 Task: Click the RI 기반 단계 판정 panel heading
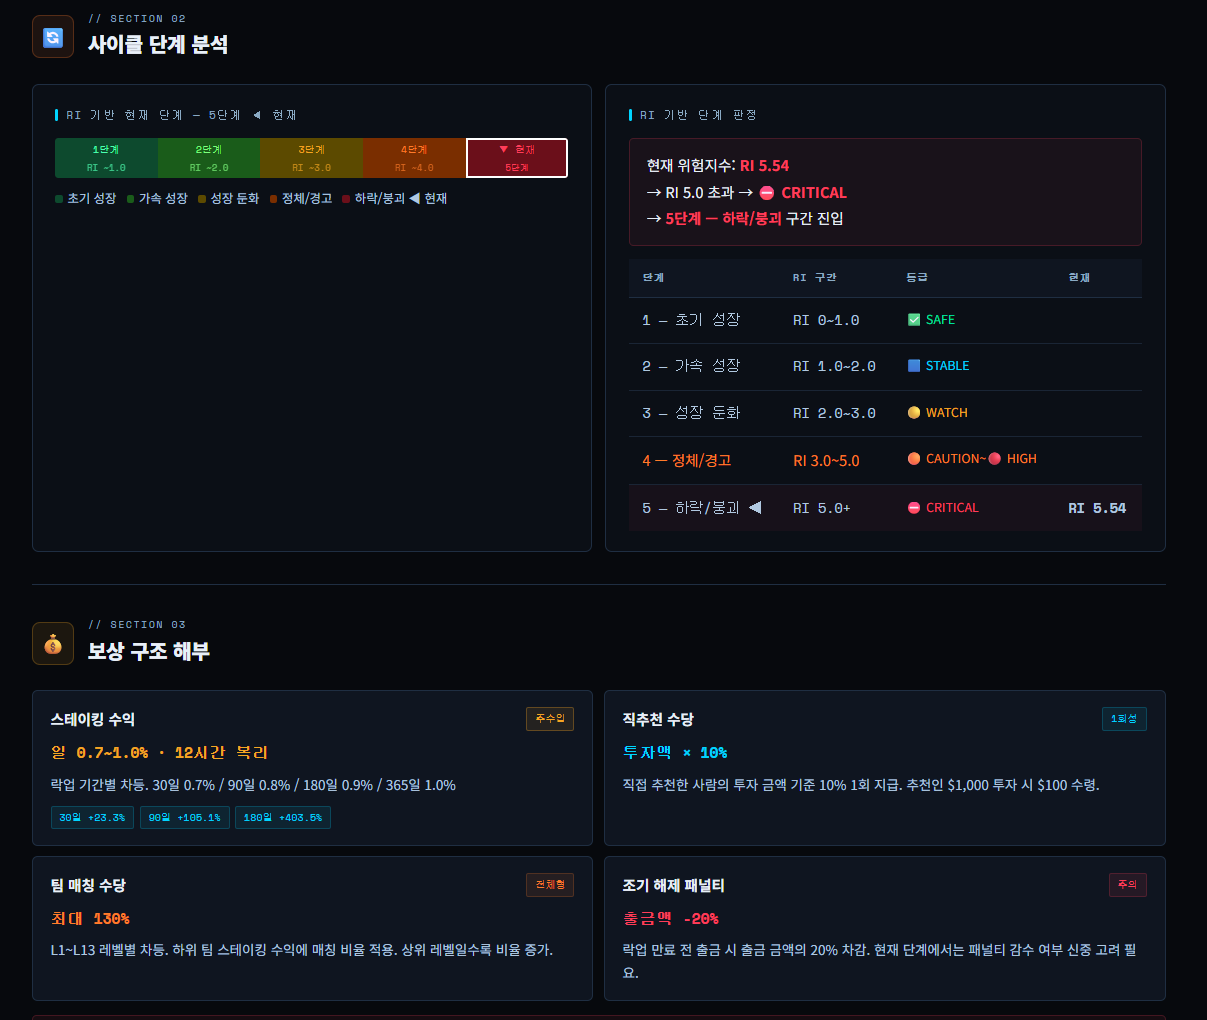[698, 116]
